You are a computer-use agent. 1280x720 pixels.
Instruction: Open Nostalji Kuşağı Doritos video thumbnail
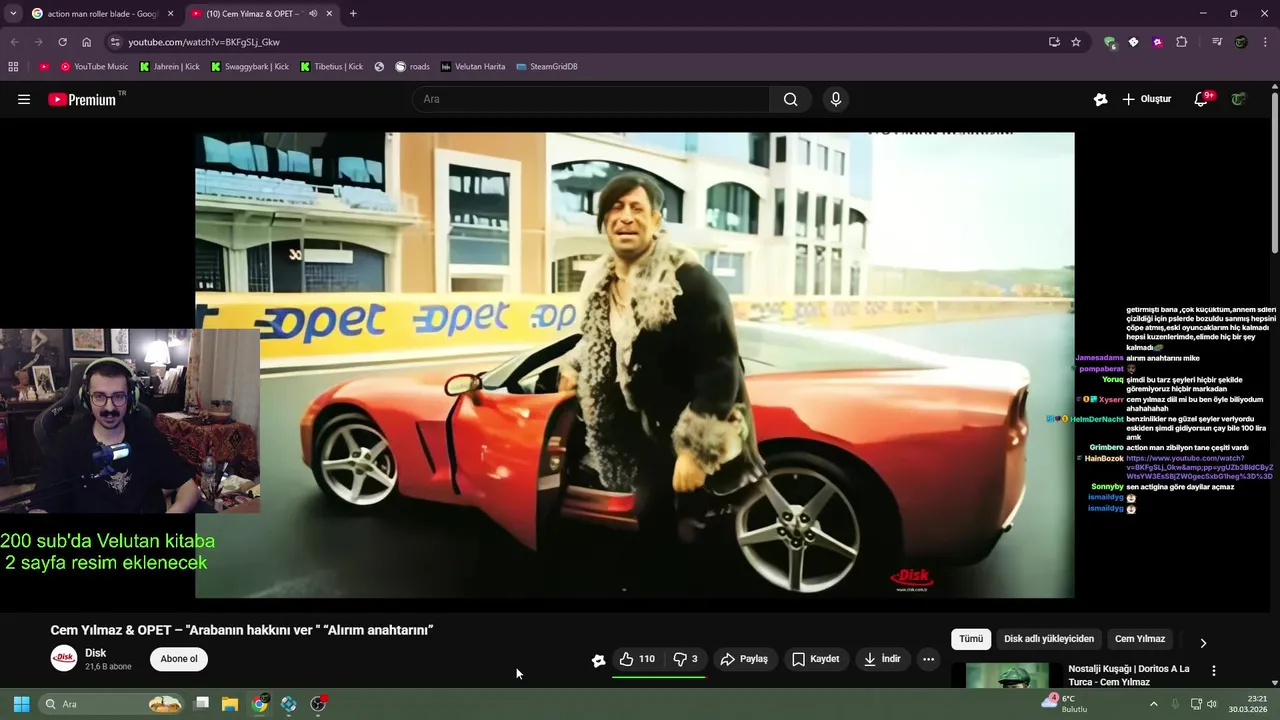tap(1008, 676)
